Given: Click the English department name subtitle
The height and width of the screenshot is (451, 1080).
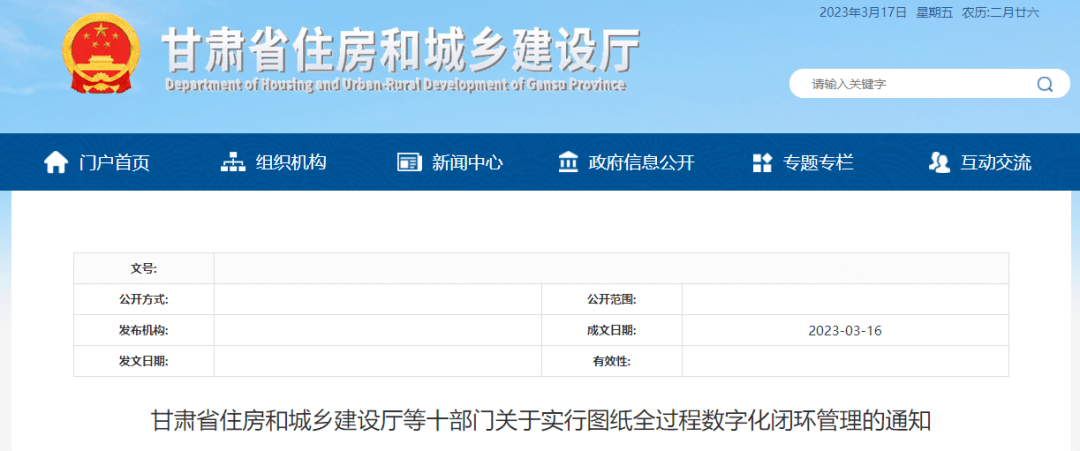Looking at the screenshot, I should 395,85.
